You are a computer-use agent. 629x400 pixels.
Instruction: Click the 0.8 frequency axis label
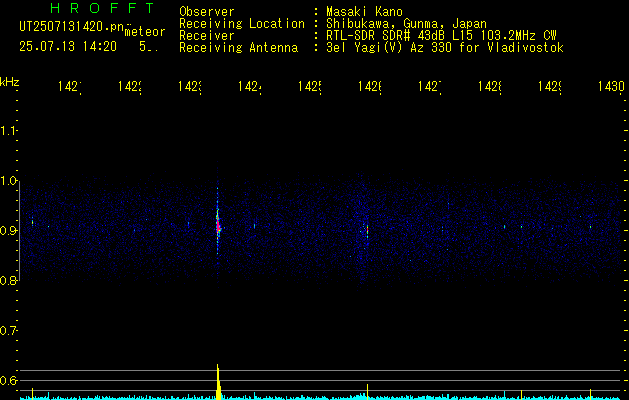click(9, 280)
